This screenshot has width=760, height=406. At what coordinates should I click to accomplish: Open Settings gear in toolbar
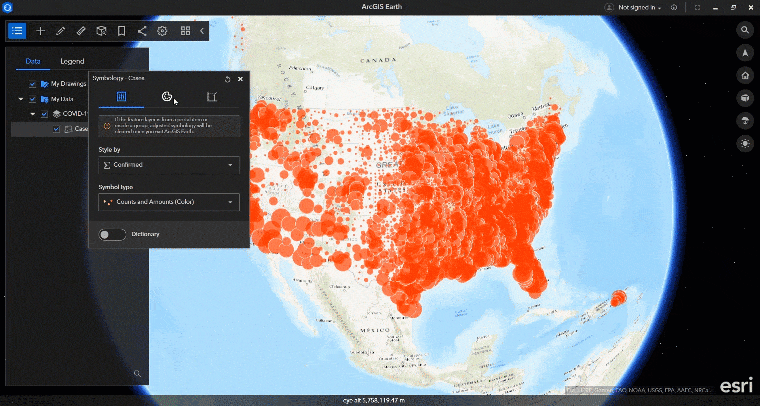162,31
